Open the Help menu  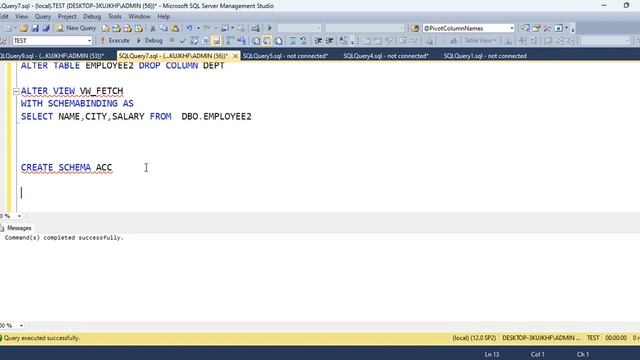point(164,16)
